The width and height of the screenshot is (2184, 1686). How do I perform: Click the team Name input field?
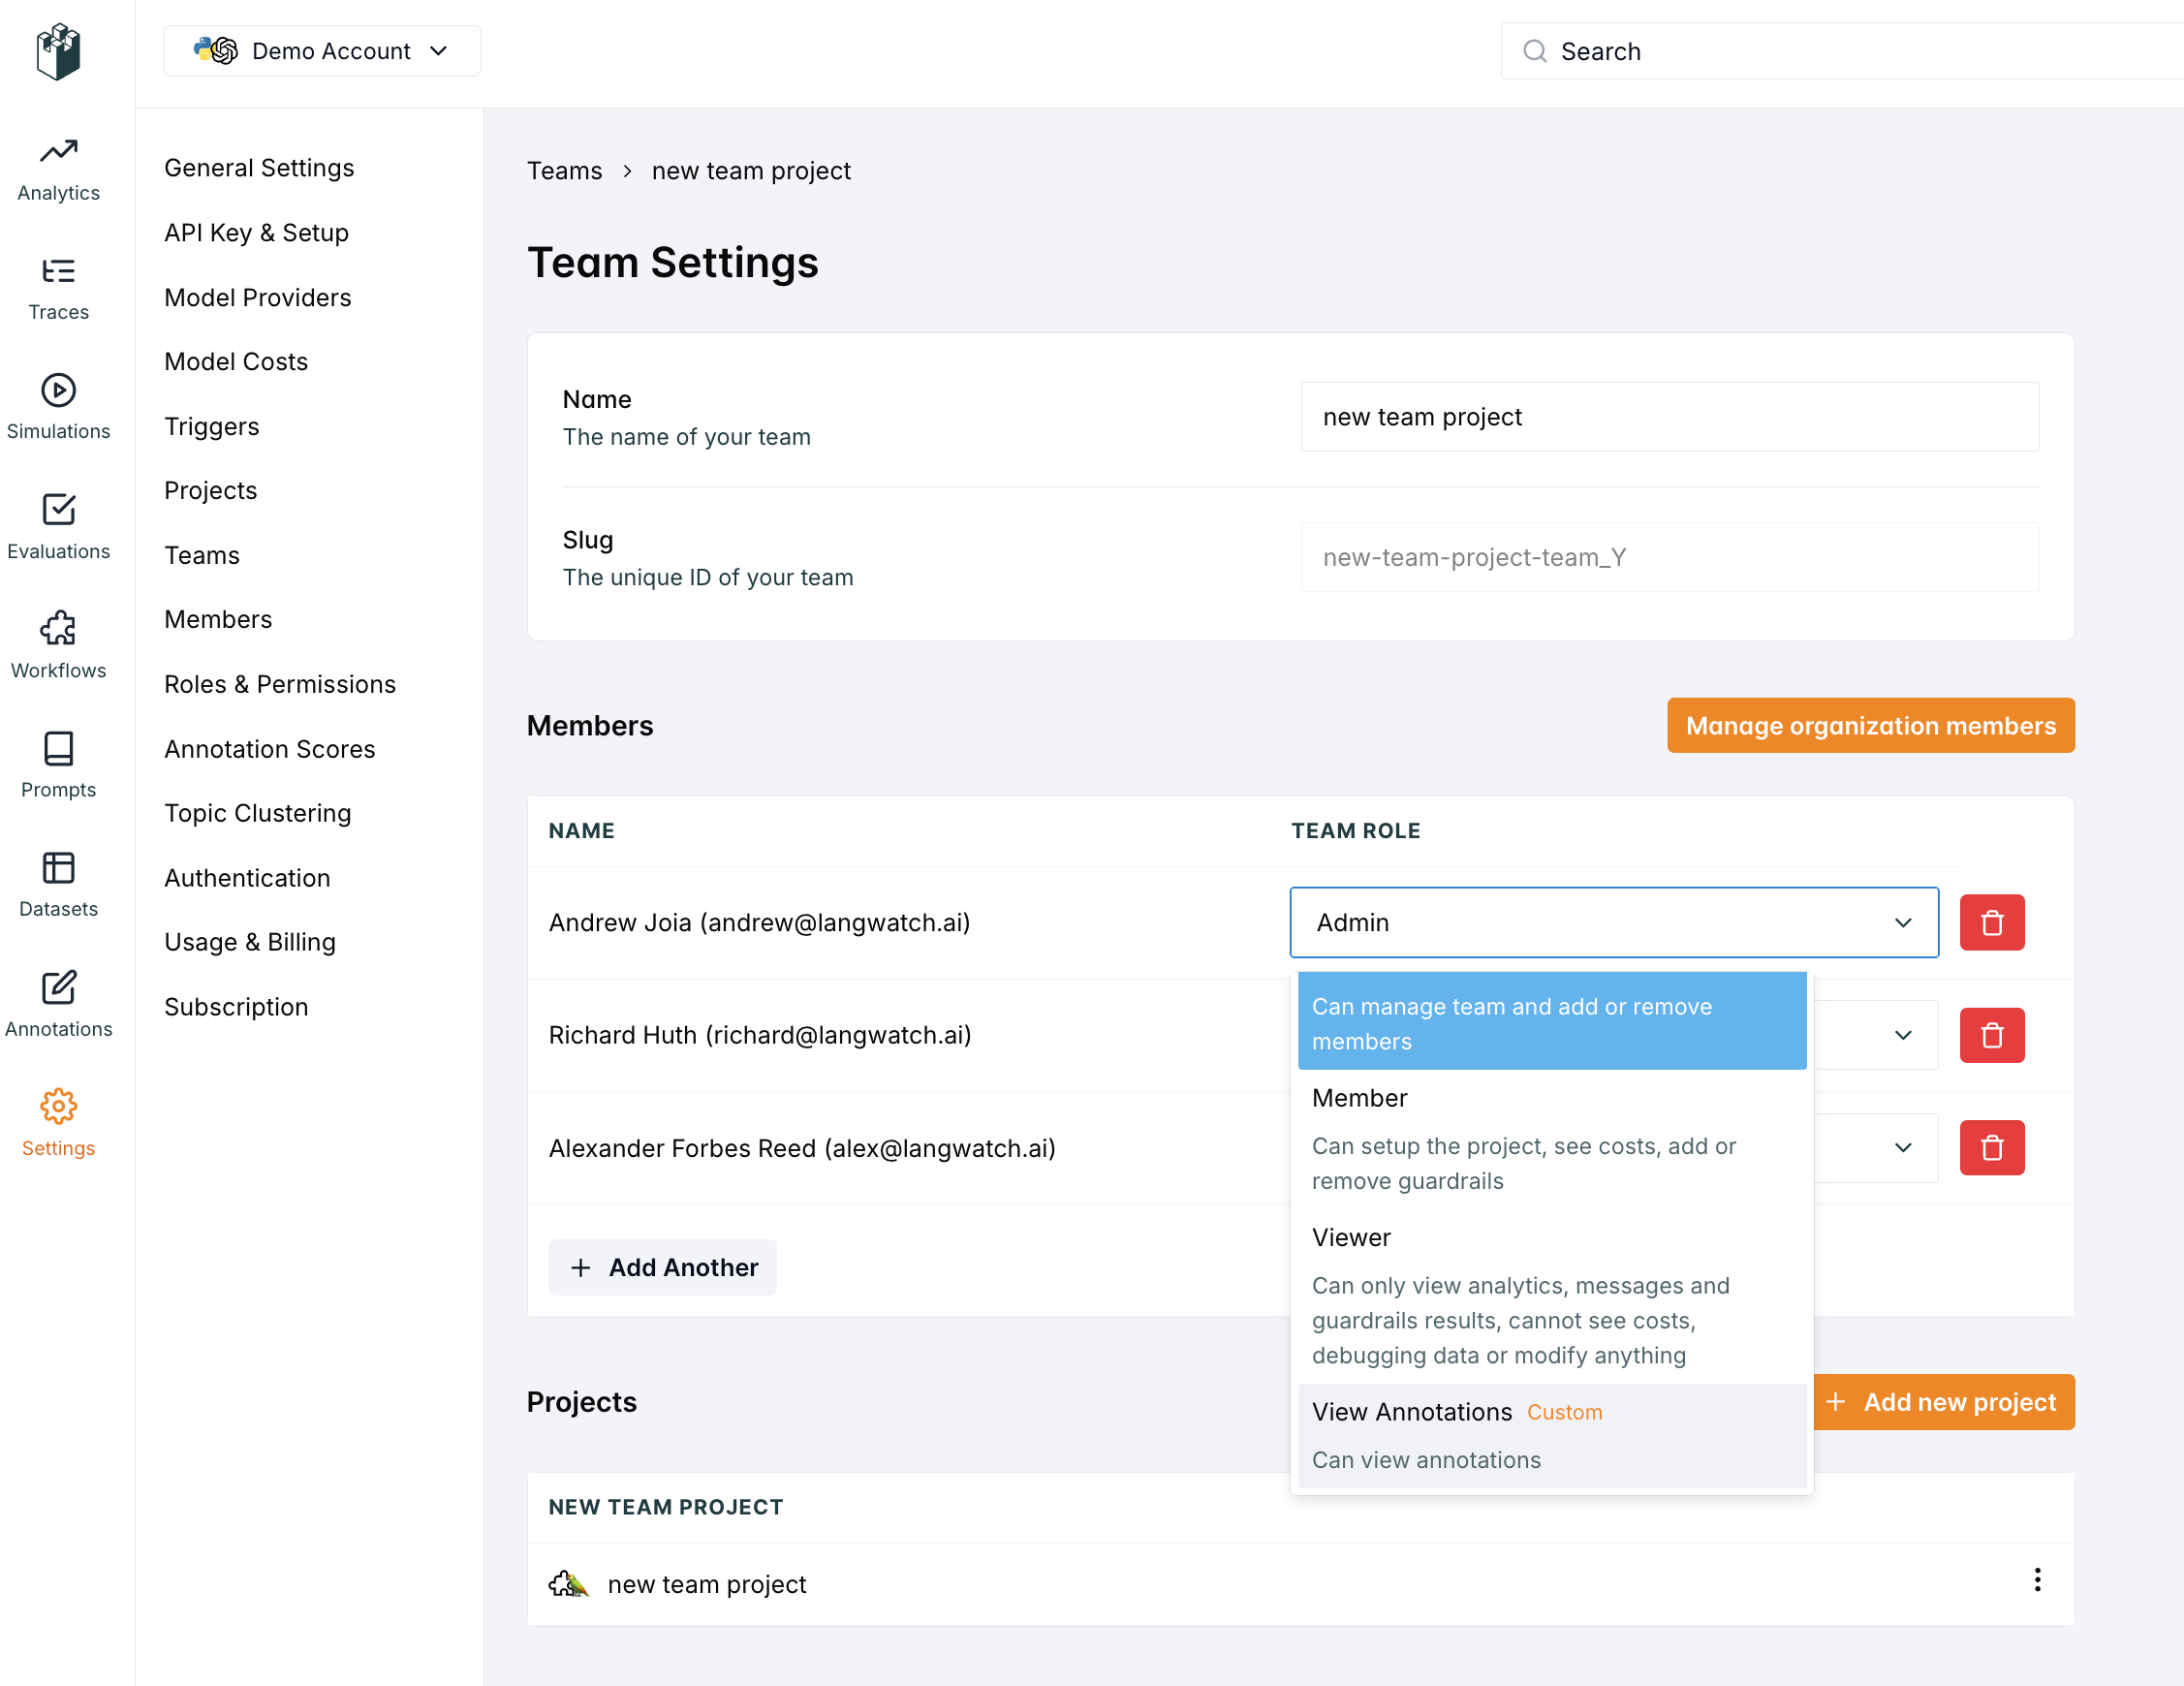point(1668,417)
